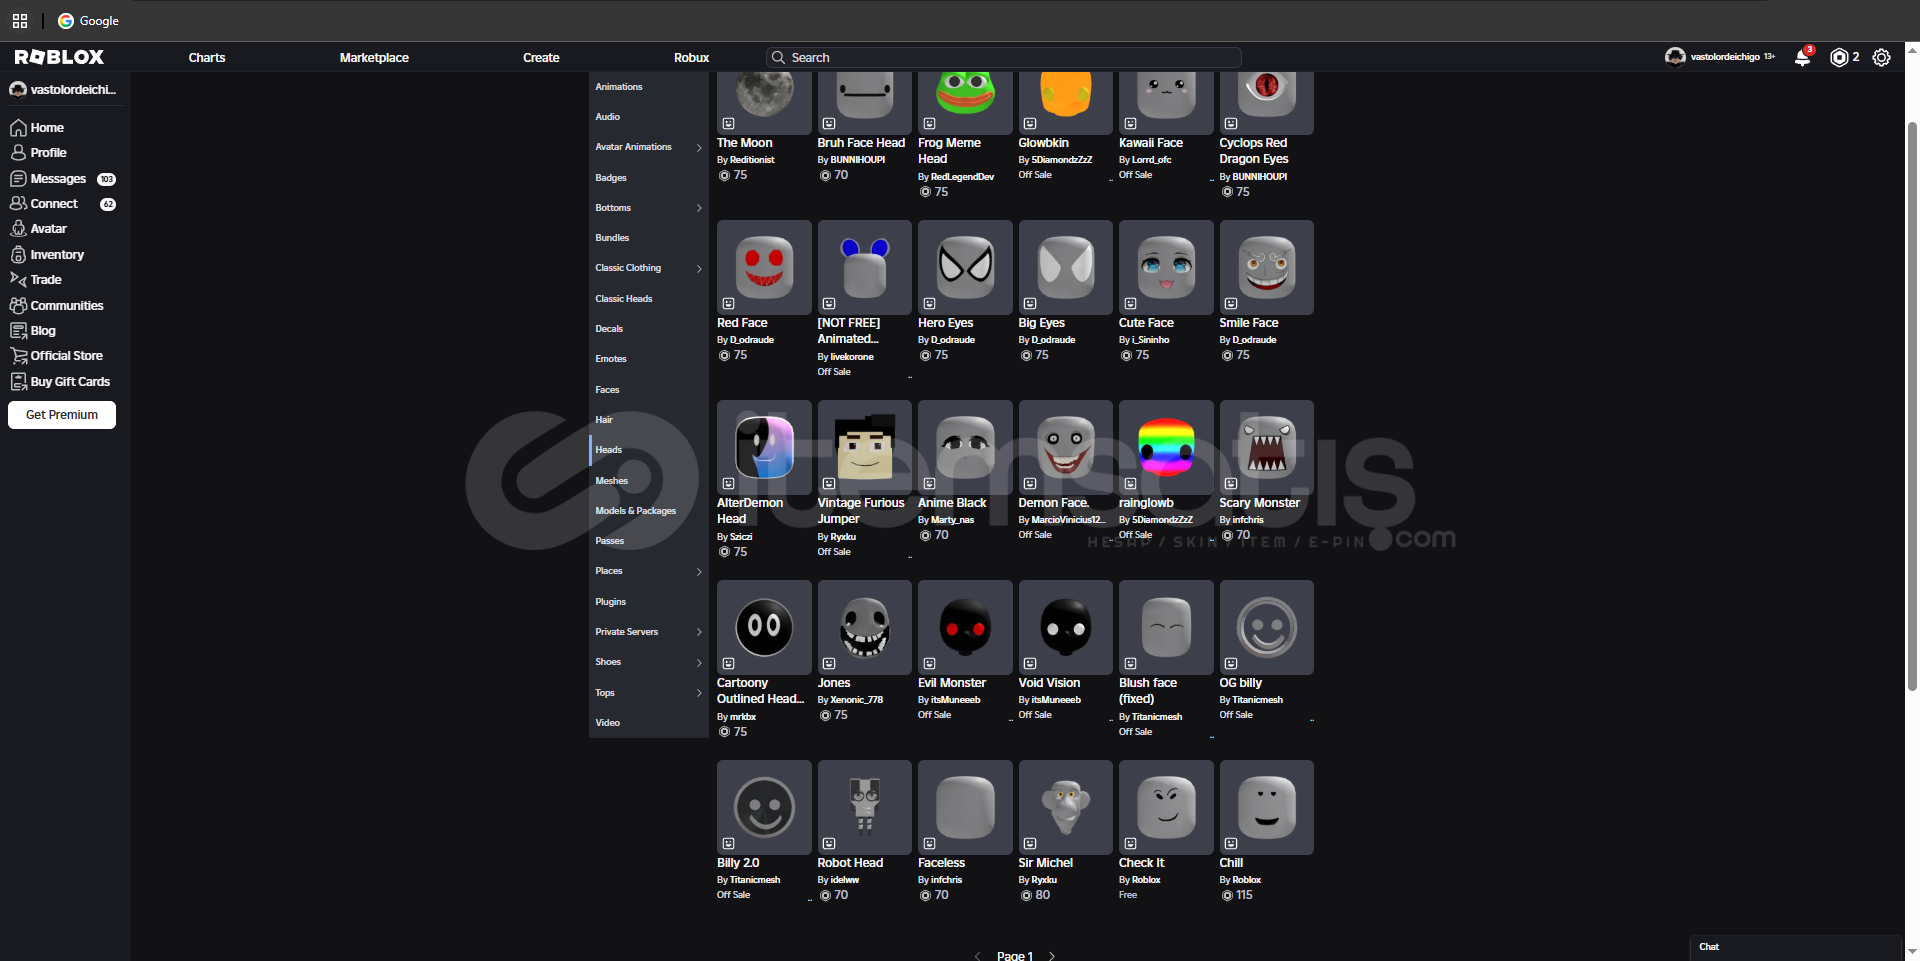This screenshot has height=961, width=1920.
Task: Open the Robot Head thumbnail
Action: point(865,807)
